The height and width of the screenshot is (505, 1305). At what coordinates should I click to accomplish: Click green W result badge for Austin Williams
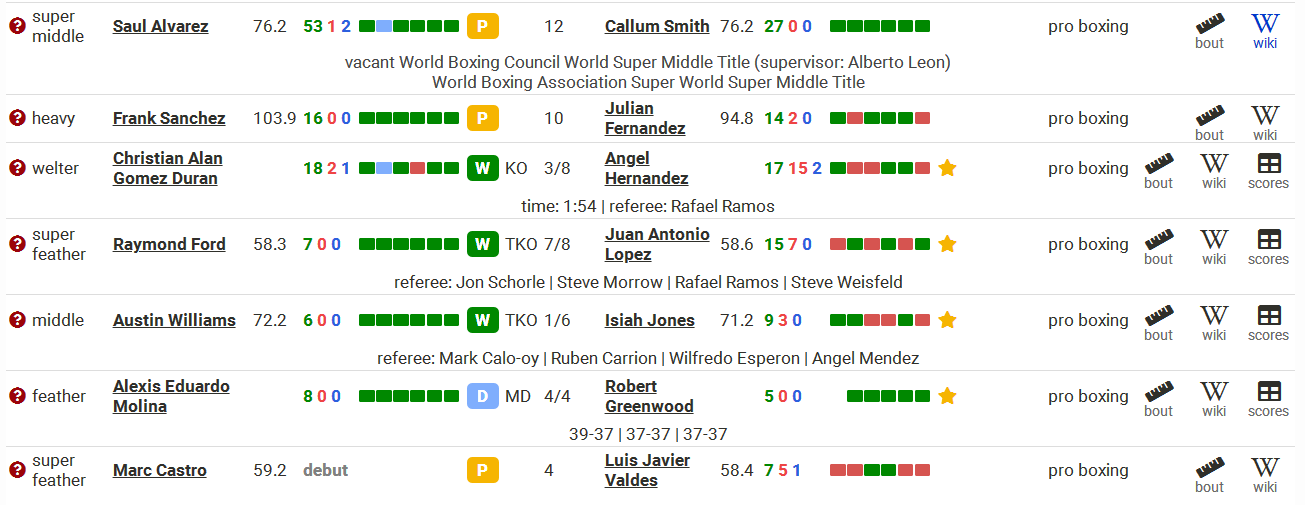(482, 320)
